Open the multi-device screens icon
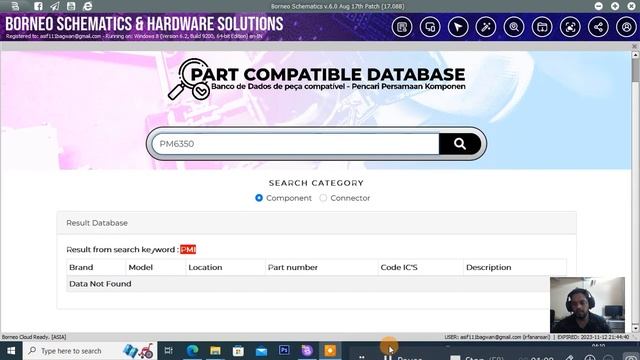The height and width of the screenshot is (360, 640). [x=430, y=27]
